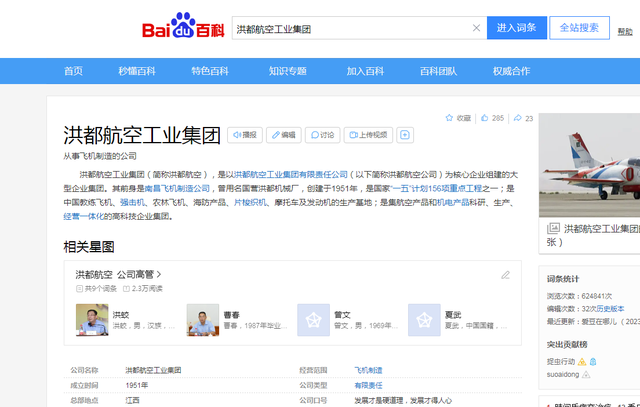Viewport: 640px width, 407px height.
Task: Open the 经营一体化 link
Action: point(84,216)
